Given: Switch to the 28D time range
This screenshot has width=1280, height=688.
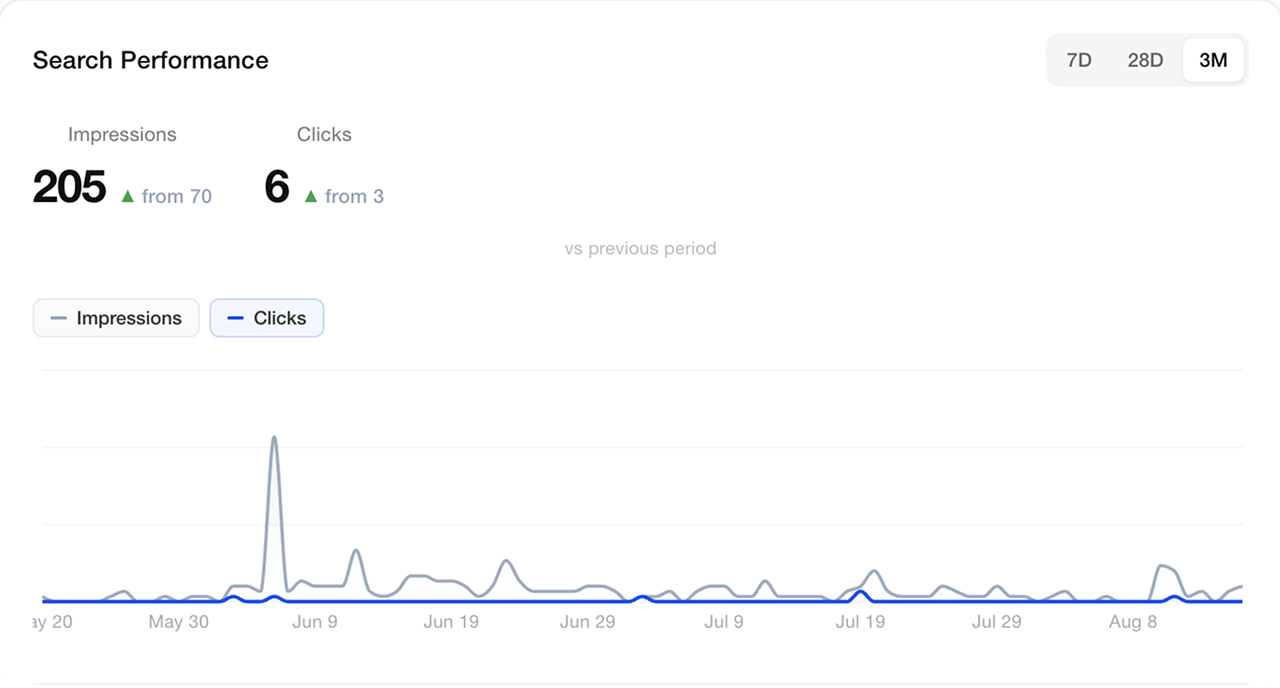Looking at the screenshot, I should 1145,60.
